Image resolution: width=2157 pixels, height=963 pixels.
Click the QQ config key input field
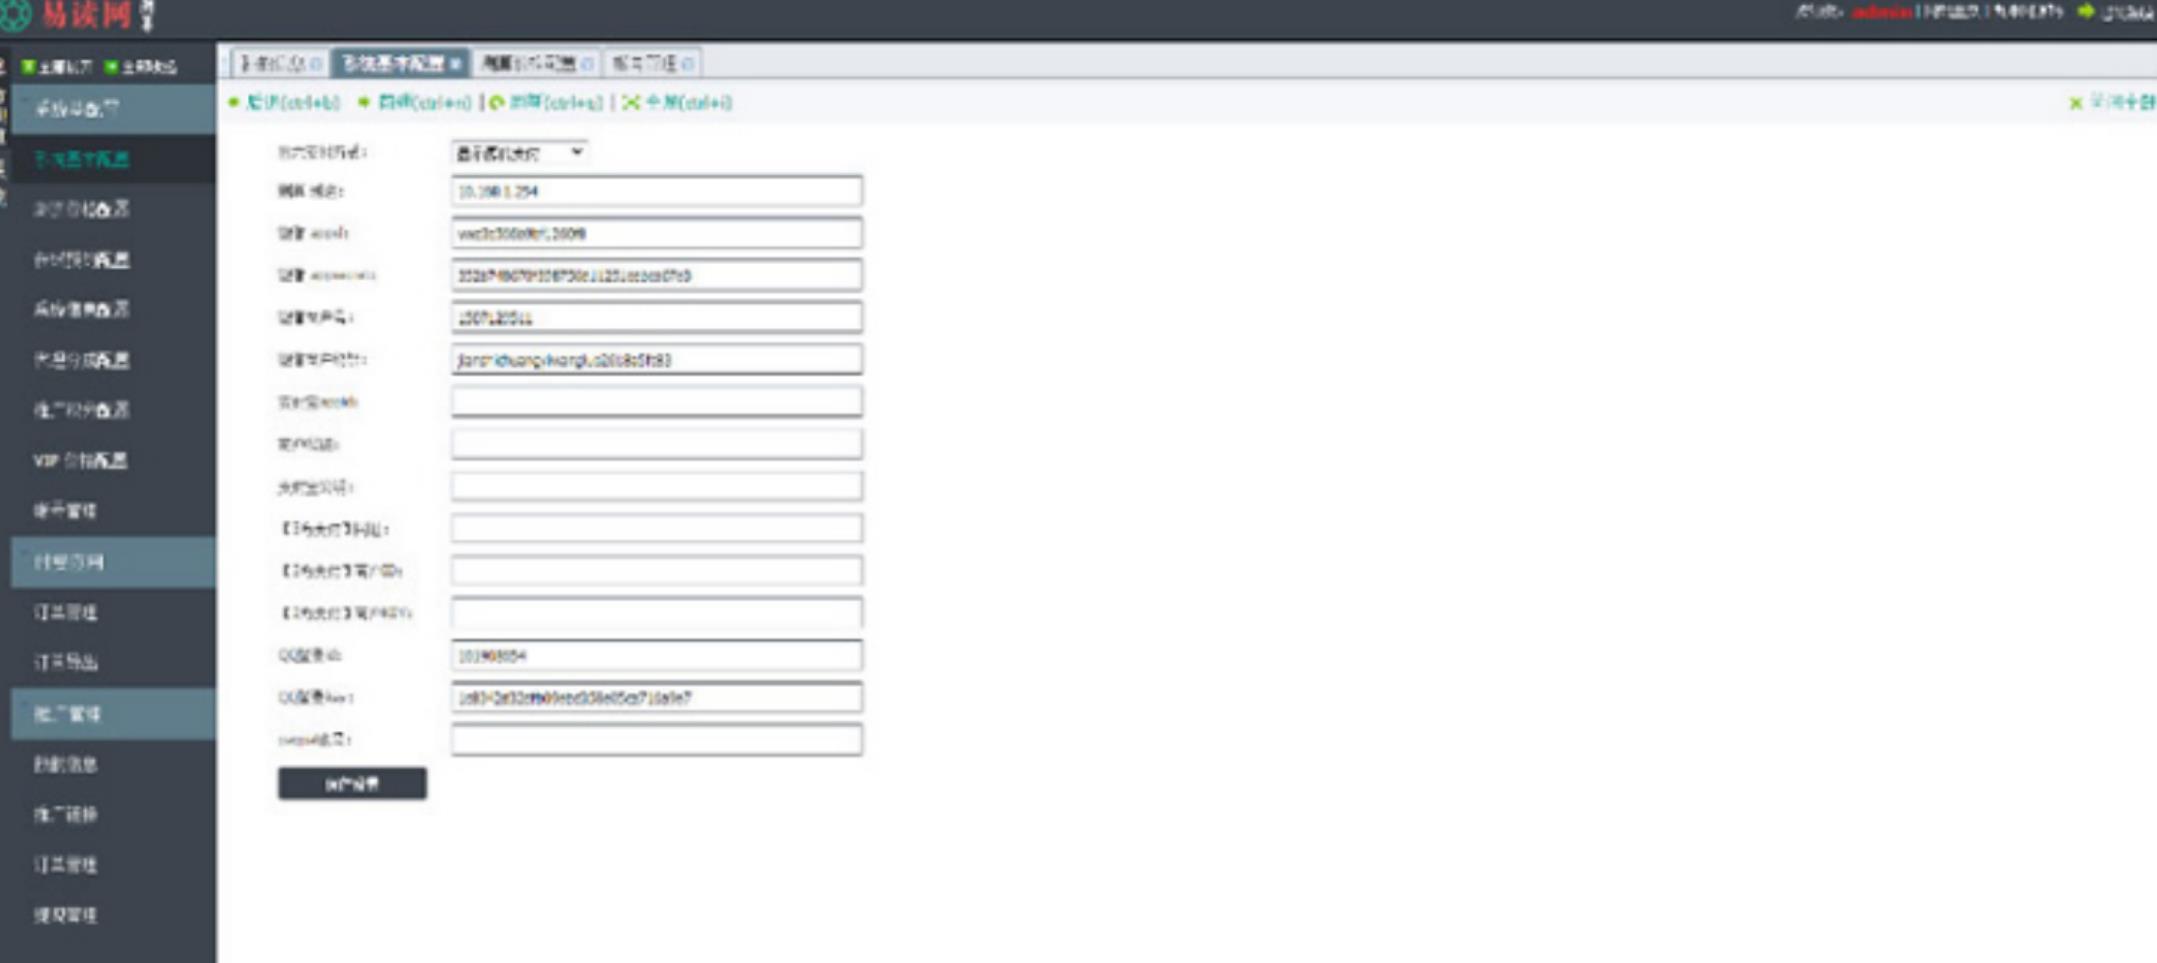click(656, 697)
